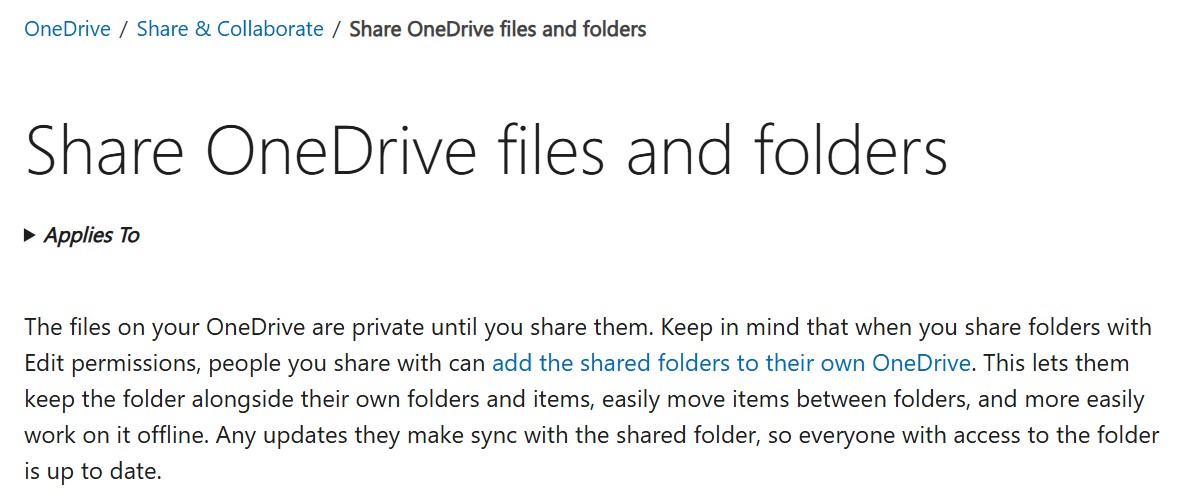Click the first breadcrumb slash separator

[x=123, y=29]
